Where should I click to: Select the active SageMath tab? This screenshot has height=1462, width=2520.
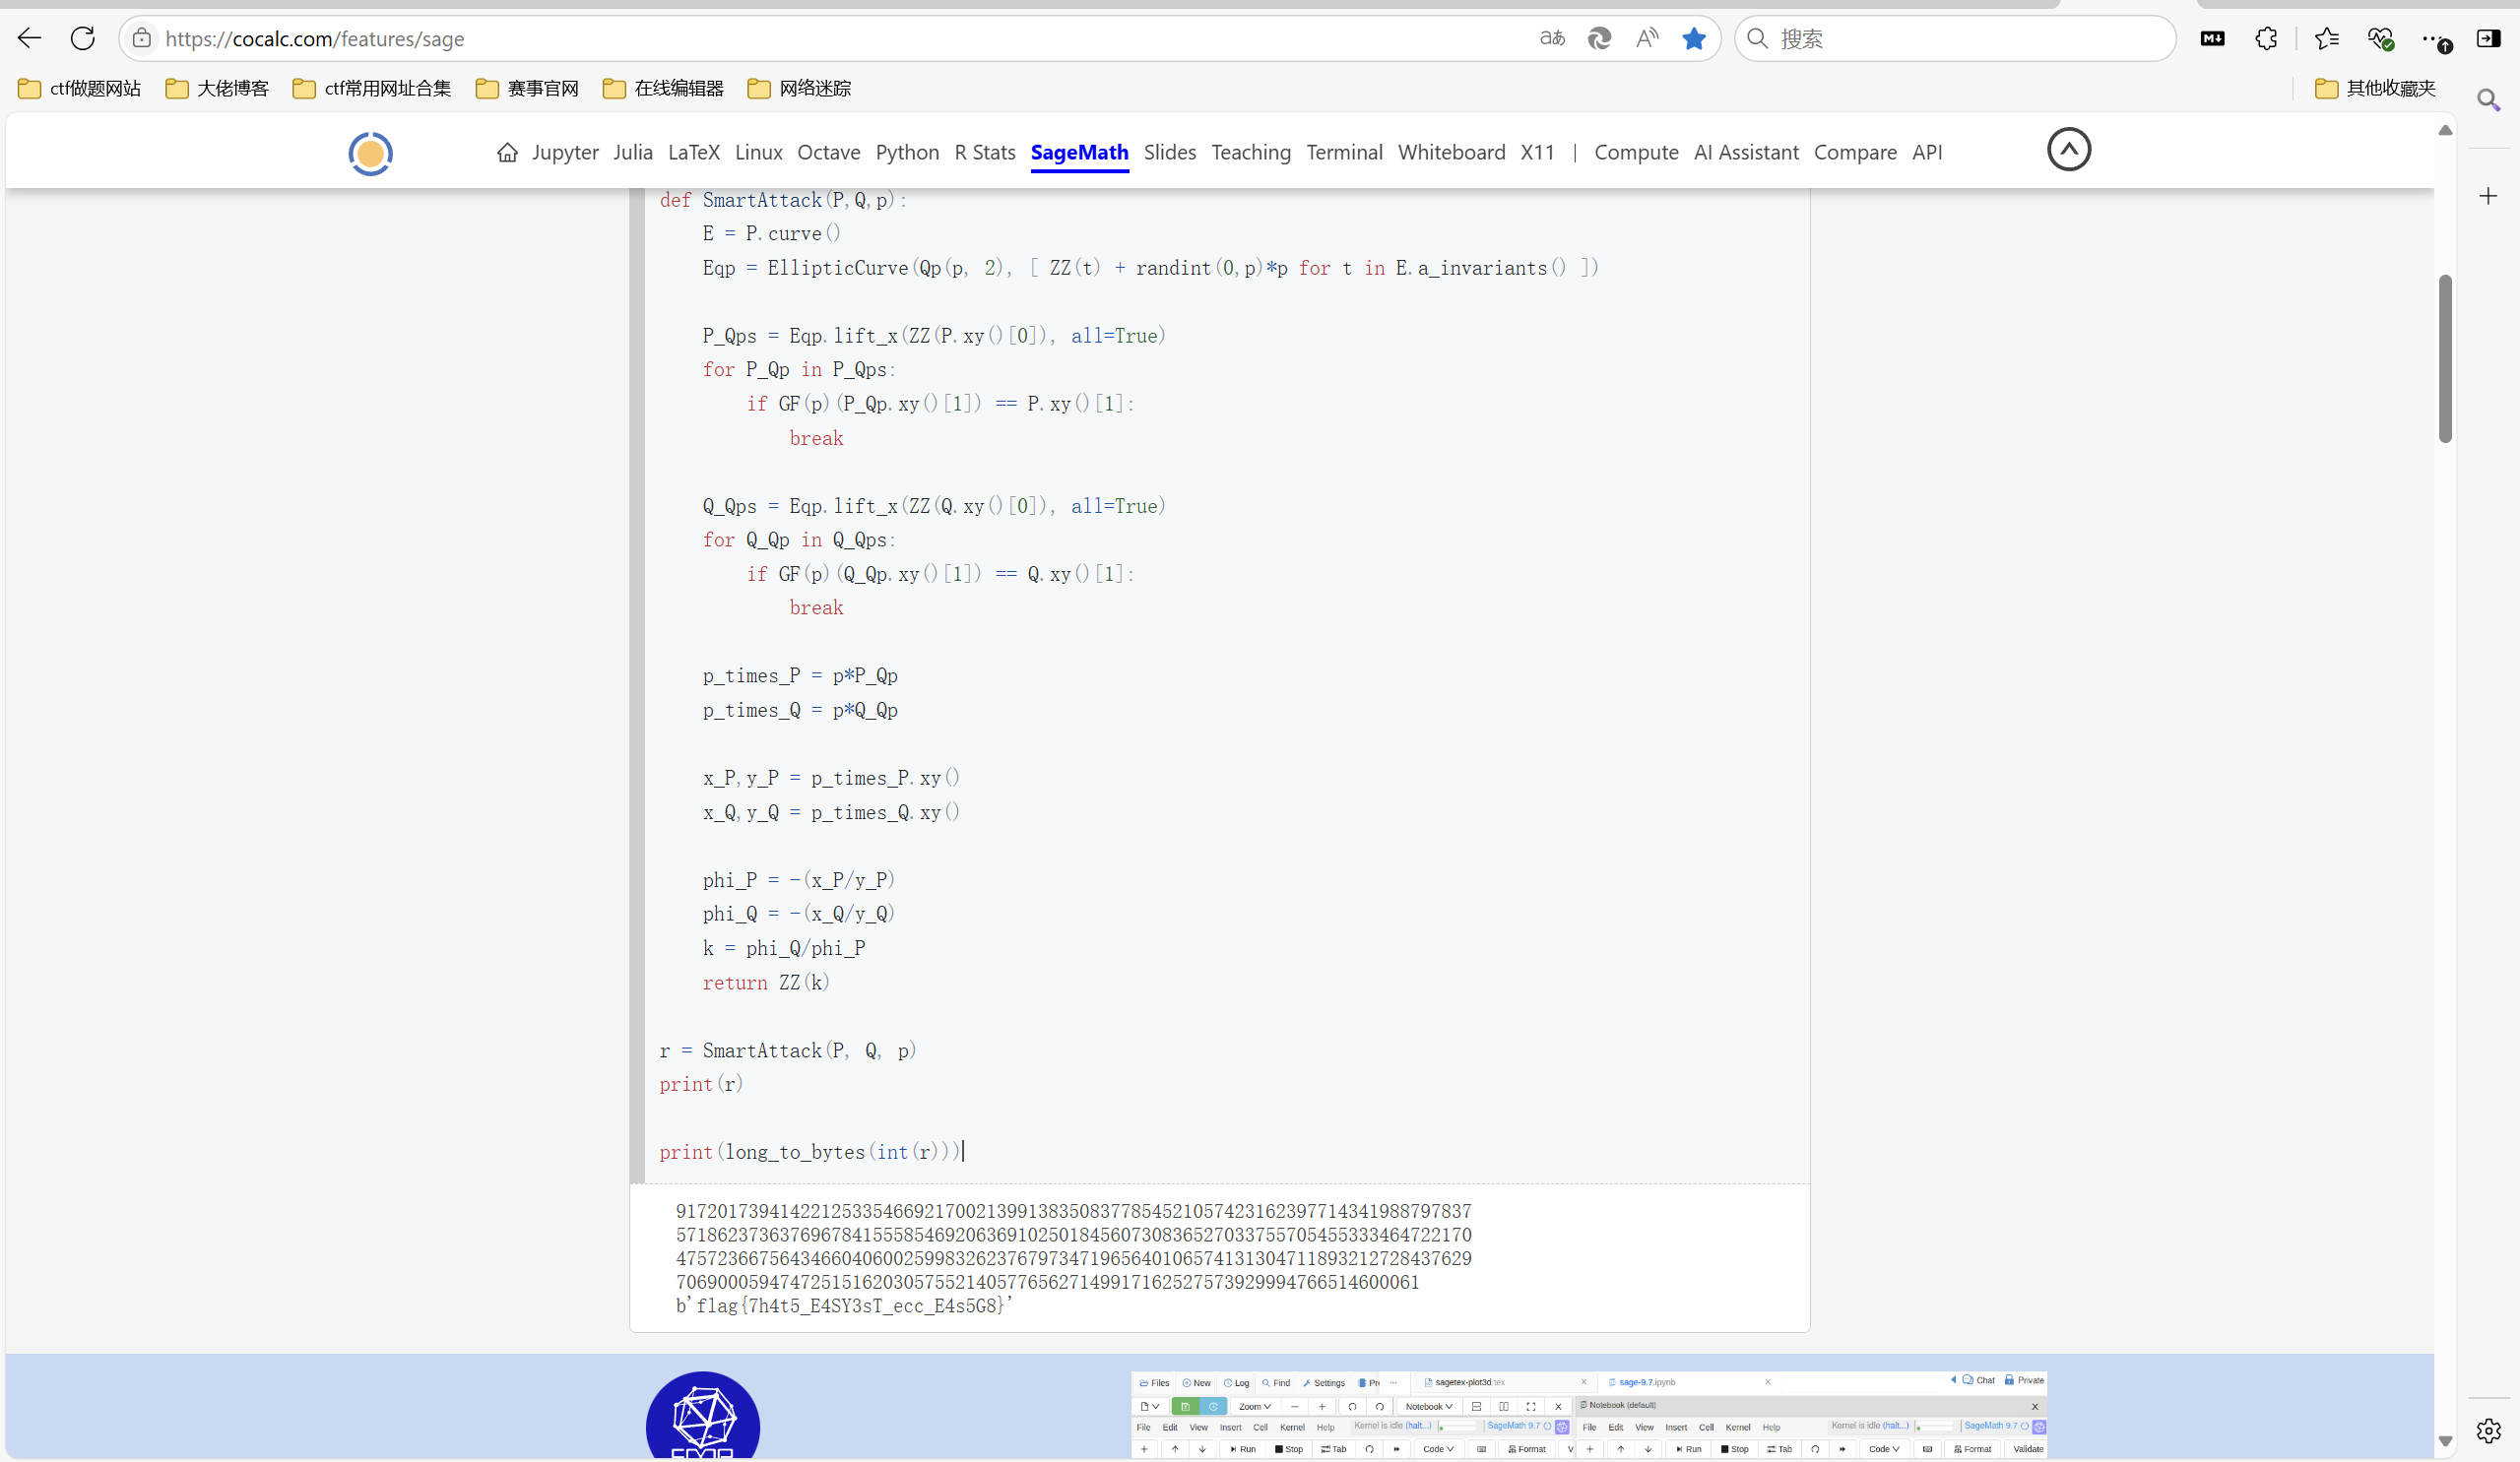pos(1080,152)
